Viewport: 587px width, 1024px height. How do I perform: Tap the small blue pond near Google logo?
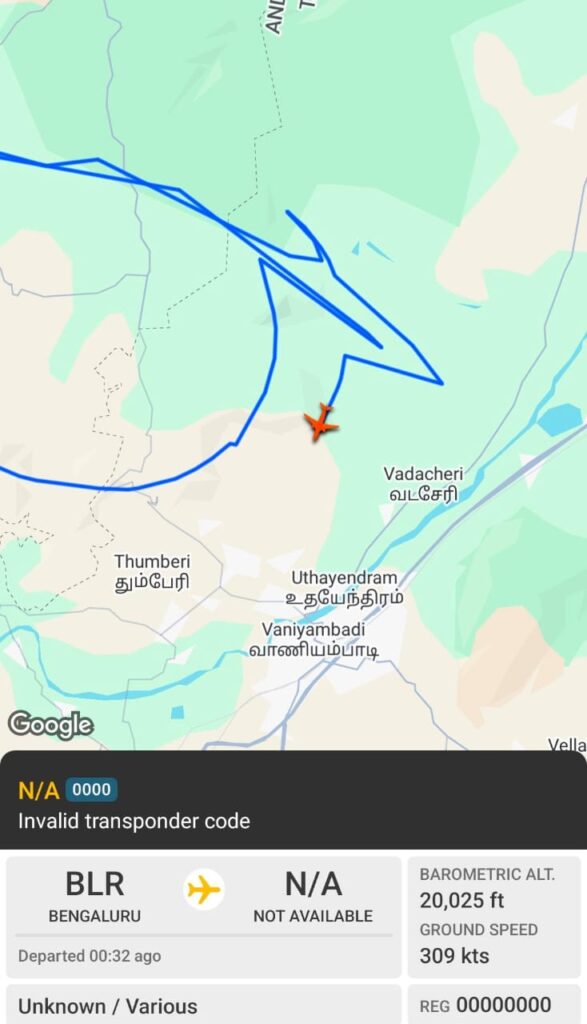pyautogui.click(x=178, y=712)
